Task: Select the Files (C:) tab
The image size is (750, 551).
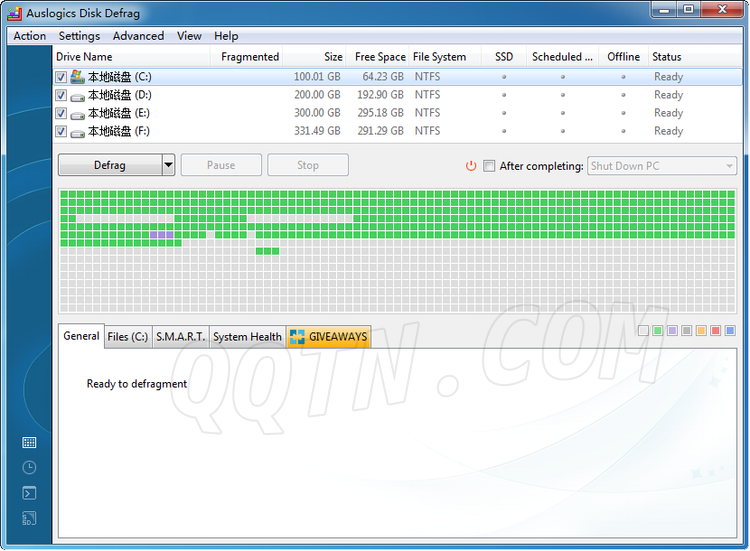Action: [127, 337]
